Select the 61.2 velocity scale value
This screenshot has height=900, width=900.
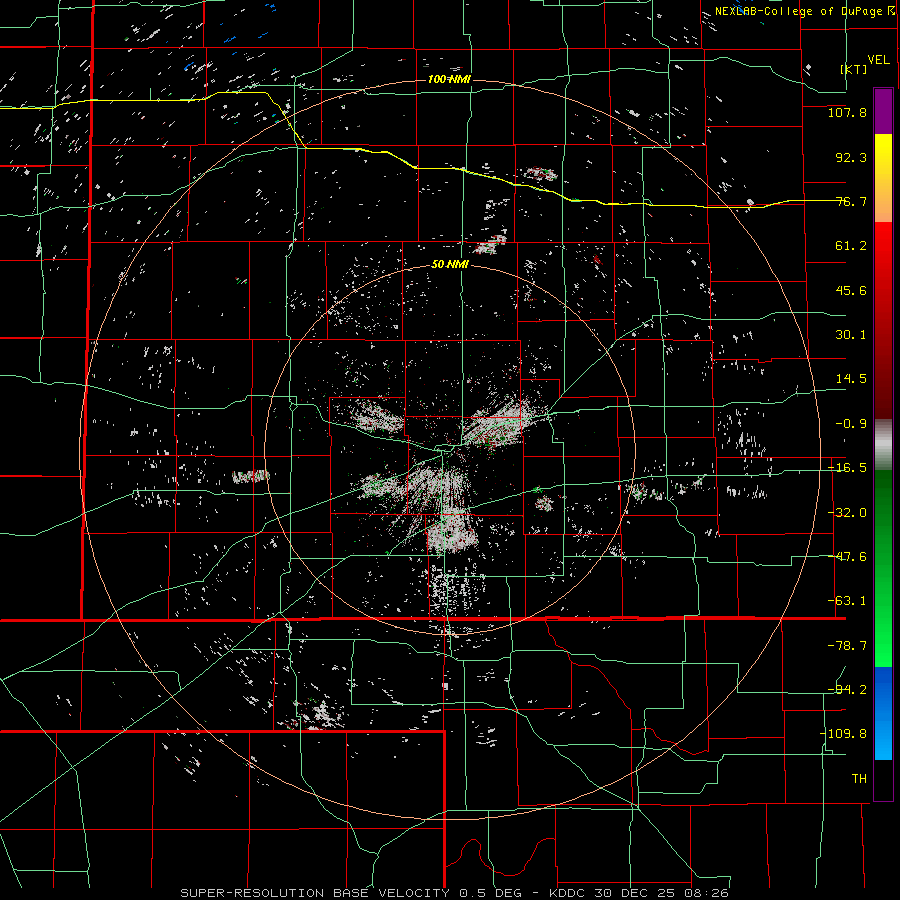851,246
